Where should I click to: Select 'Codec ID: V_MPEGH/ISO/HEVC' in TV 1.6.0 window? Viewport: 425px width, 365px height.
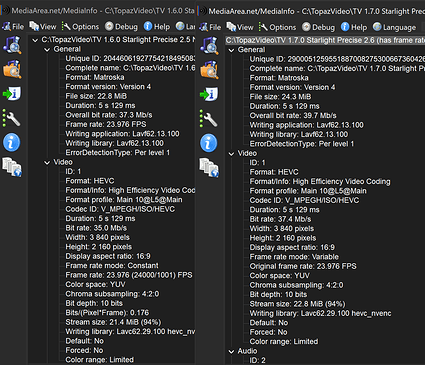pyautogui.click(x=120, y=209)
